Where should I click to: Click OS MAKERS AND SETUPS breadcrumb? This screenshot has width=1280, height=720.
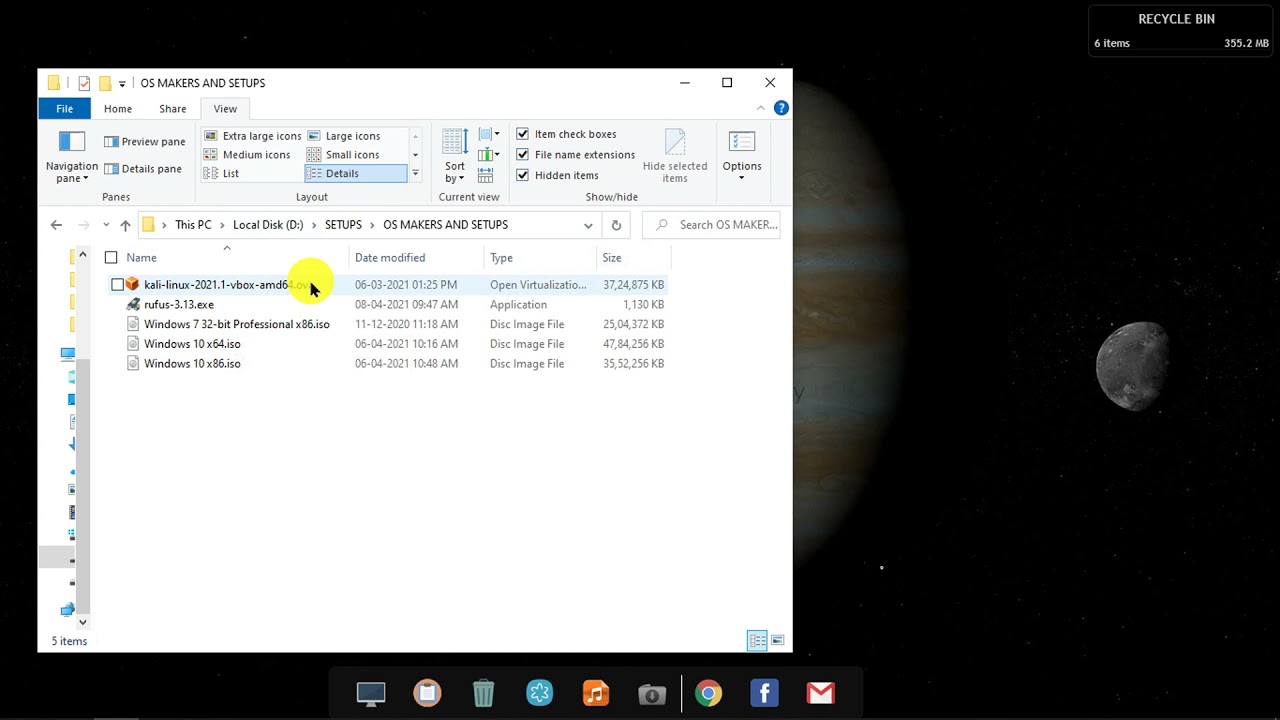446,225
